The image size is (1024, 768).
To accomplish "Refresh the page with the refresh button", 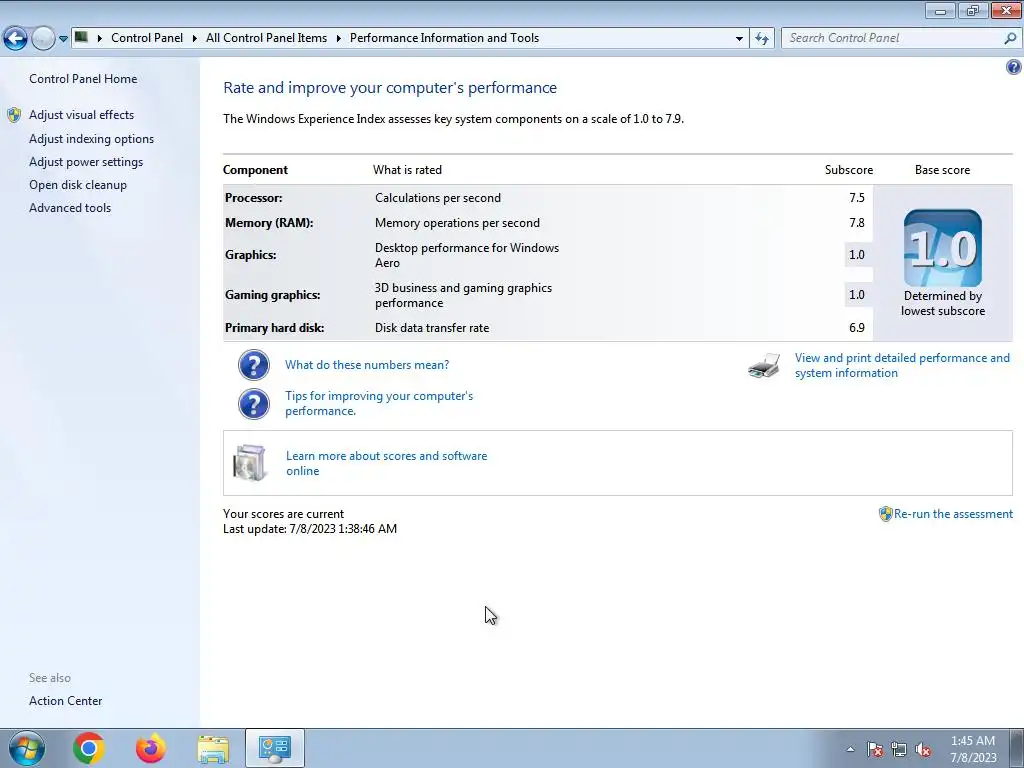I will click(x=761, y=39).
